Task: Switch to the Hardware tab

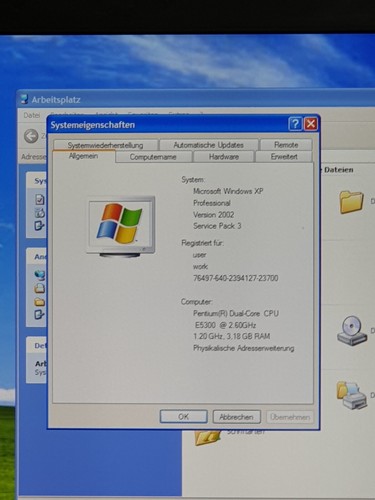Action: pos(224,157)
